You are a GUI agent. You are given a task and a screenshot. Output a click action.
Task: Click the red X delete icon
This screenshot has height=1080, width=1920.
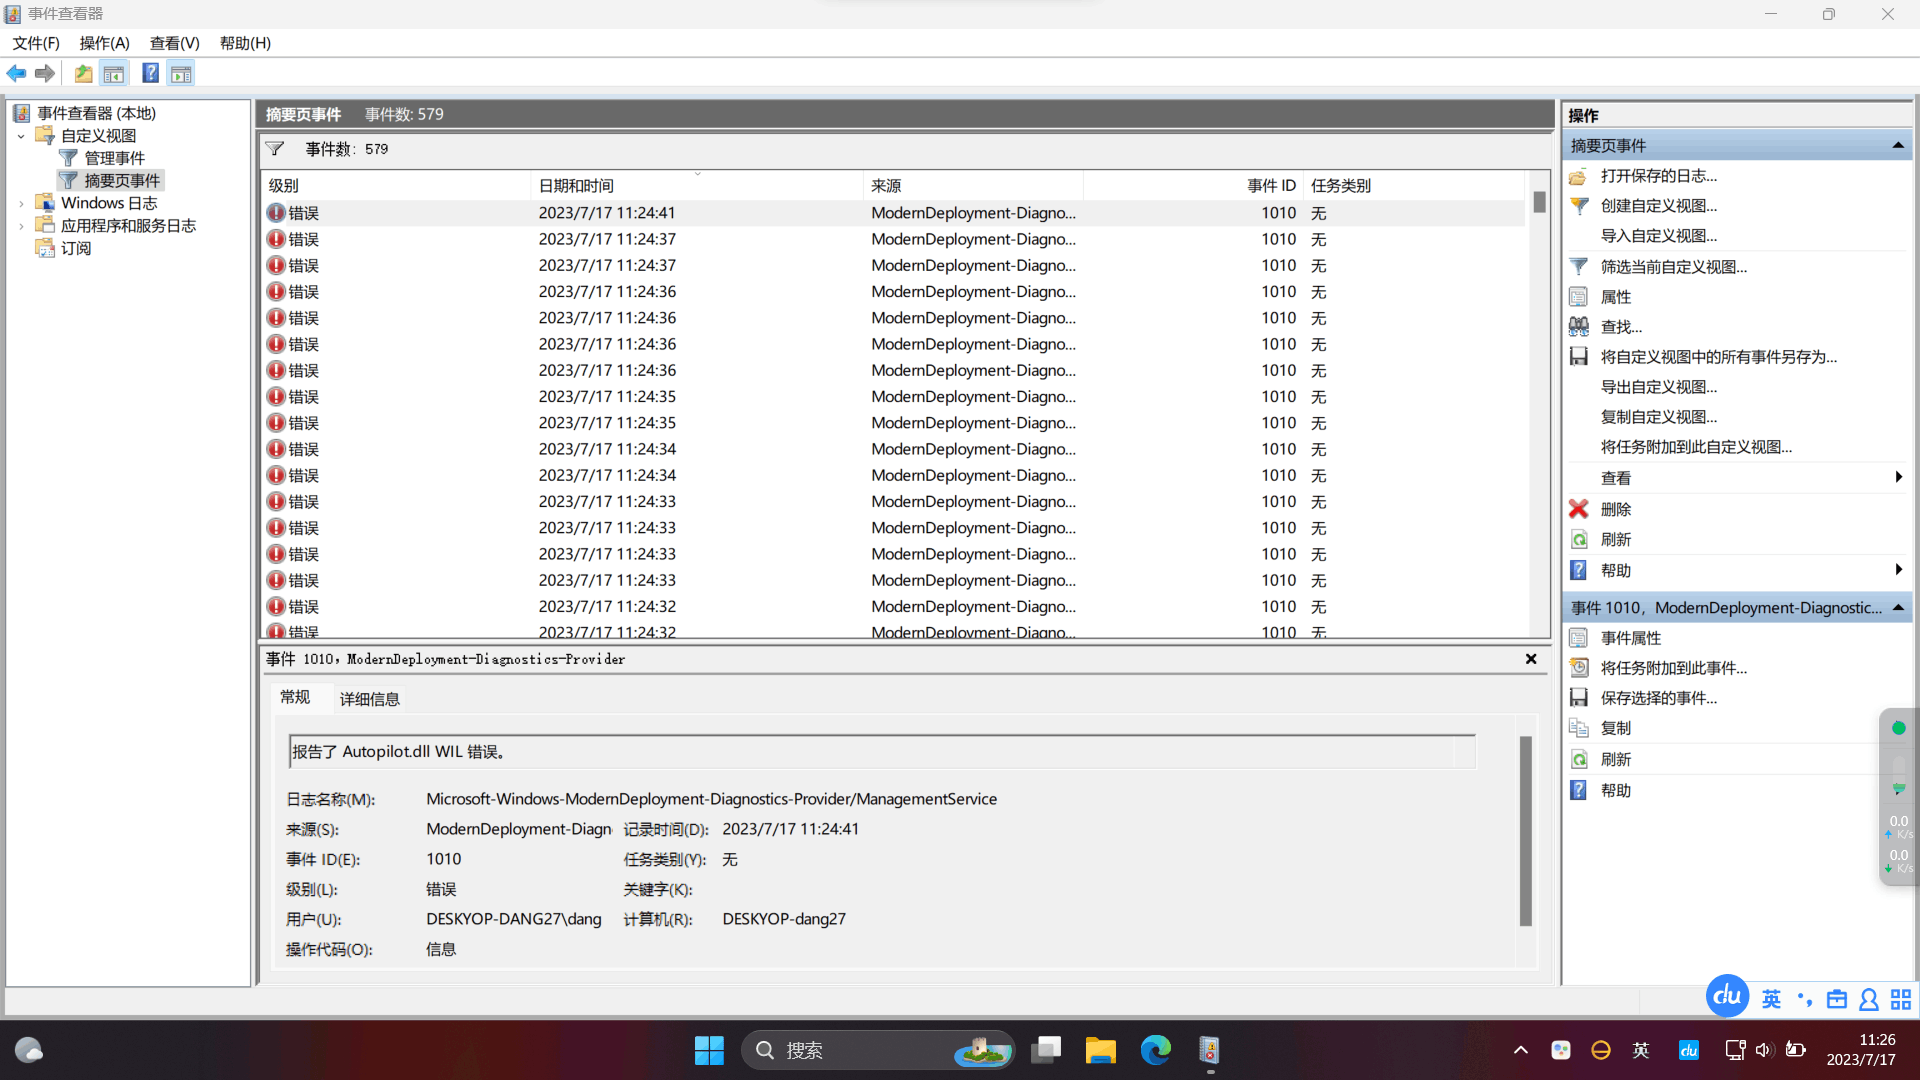coord(1578,509)
